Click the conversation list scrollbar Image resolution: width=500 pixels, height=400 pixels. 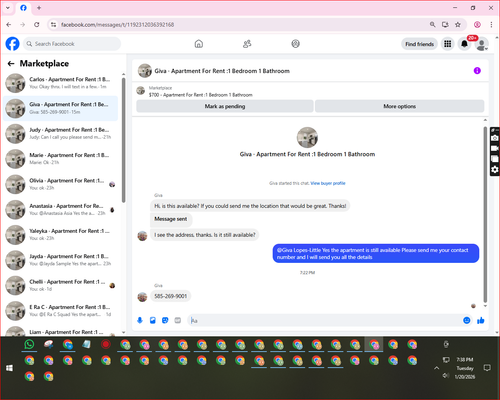click(x=124, y=140)
